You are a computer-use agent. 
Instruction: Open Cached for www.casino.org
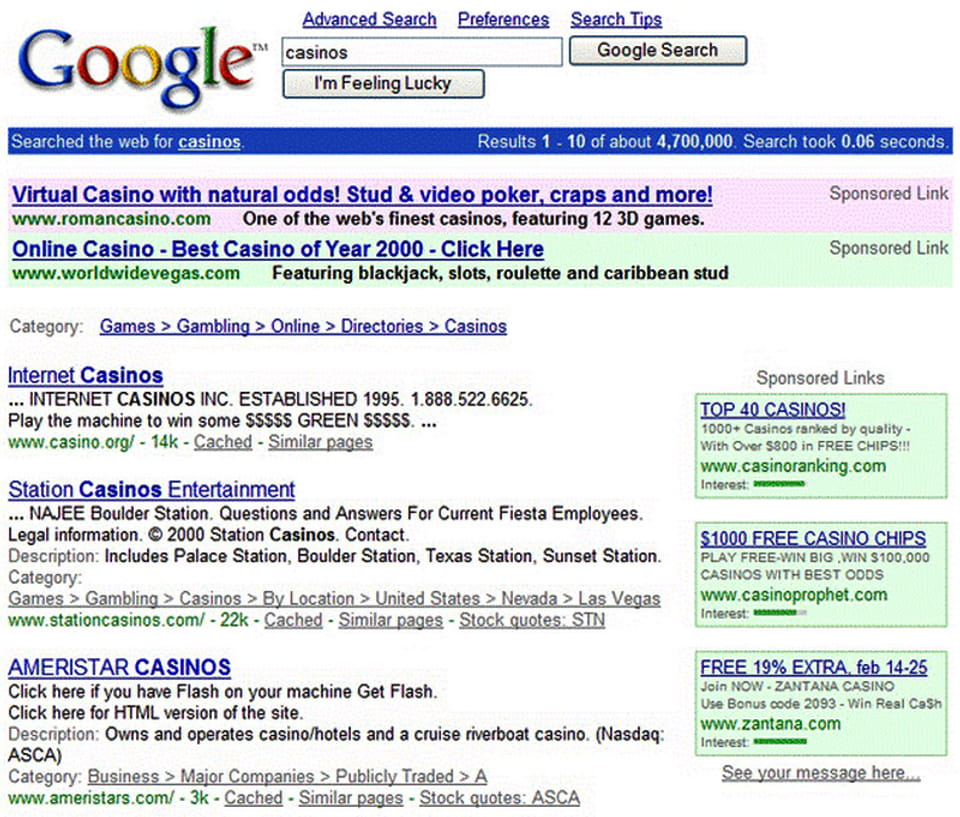[x=223, y=442]
